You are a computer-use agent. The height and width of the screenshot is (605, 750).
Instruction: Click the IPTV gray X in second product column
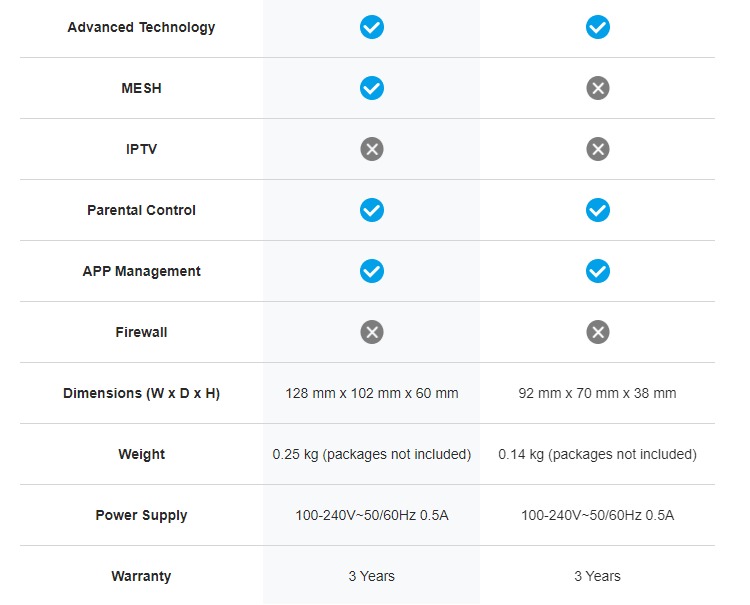597,149
